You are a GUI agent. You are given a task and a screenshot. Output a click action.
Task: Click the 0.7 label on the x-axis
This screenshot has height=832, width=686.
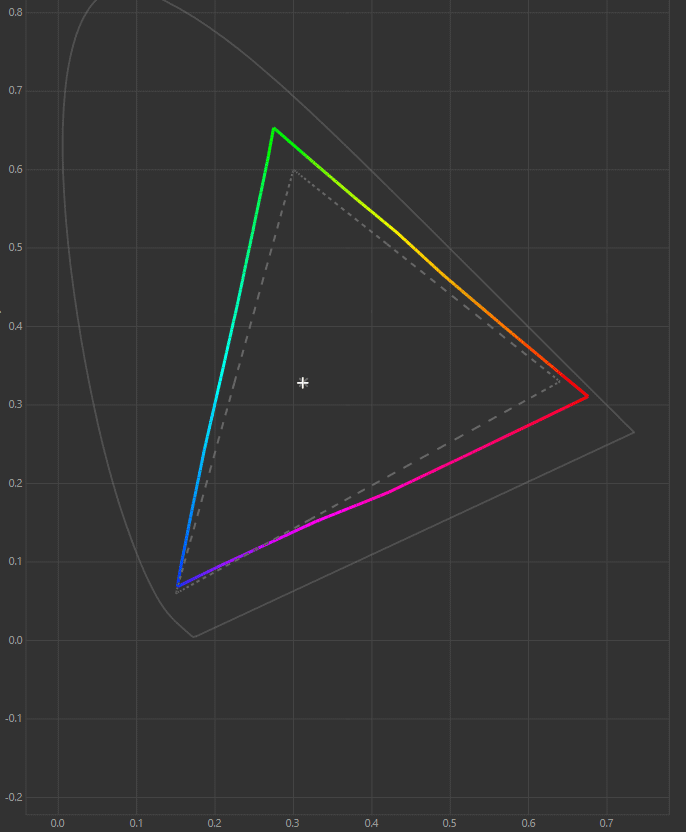click(607, 823)
